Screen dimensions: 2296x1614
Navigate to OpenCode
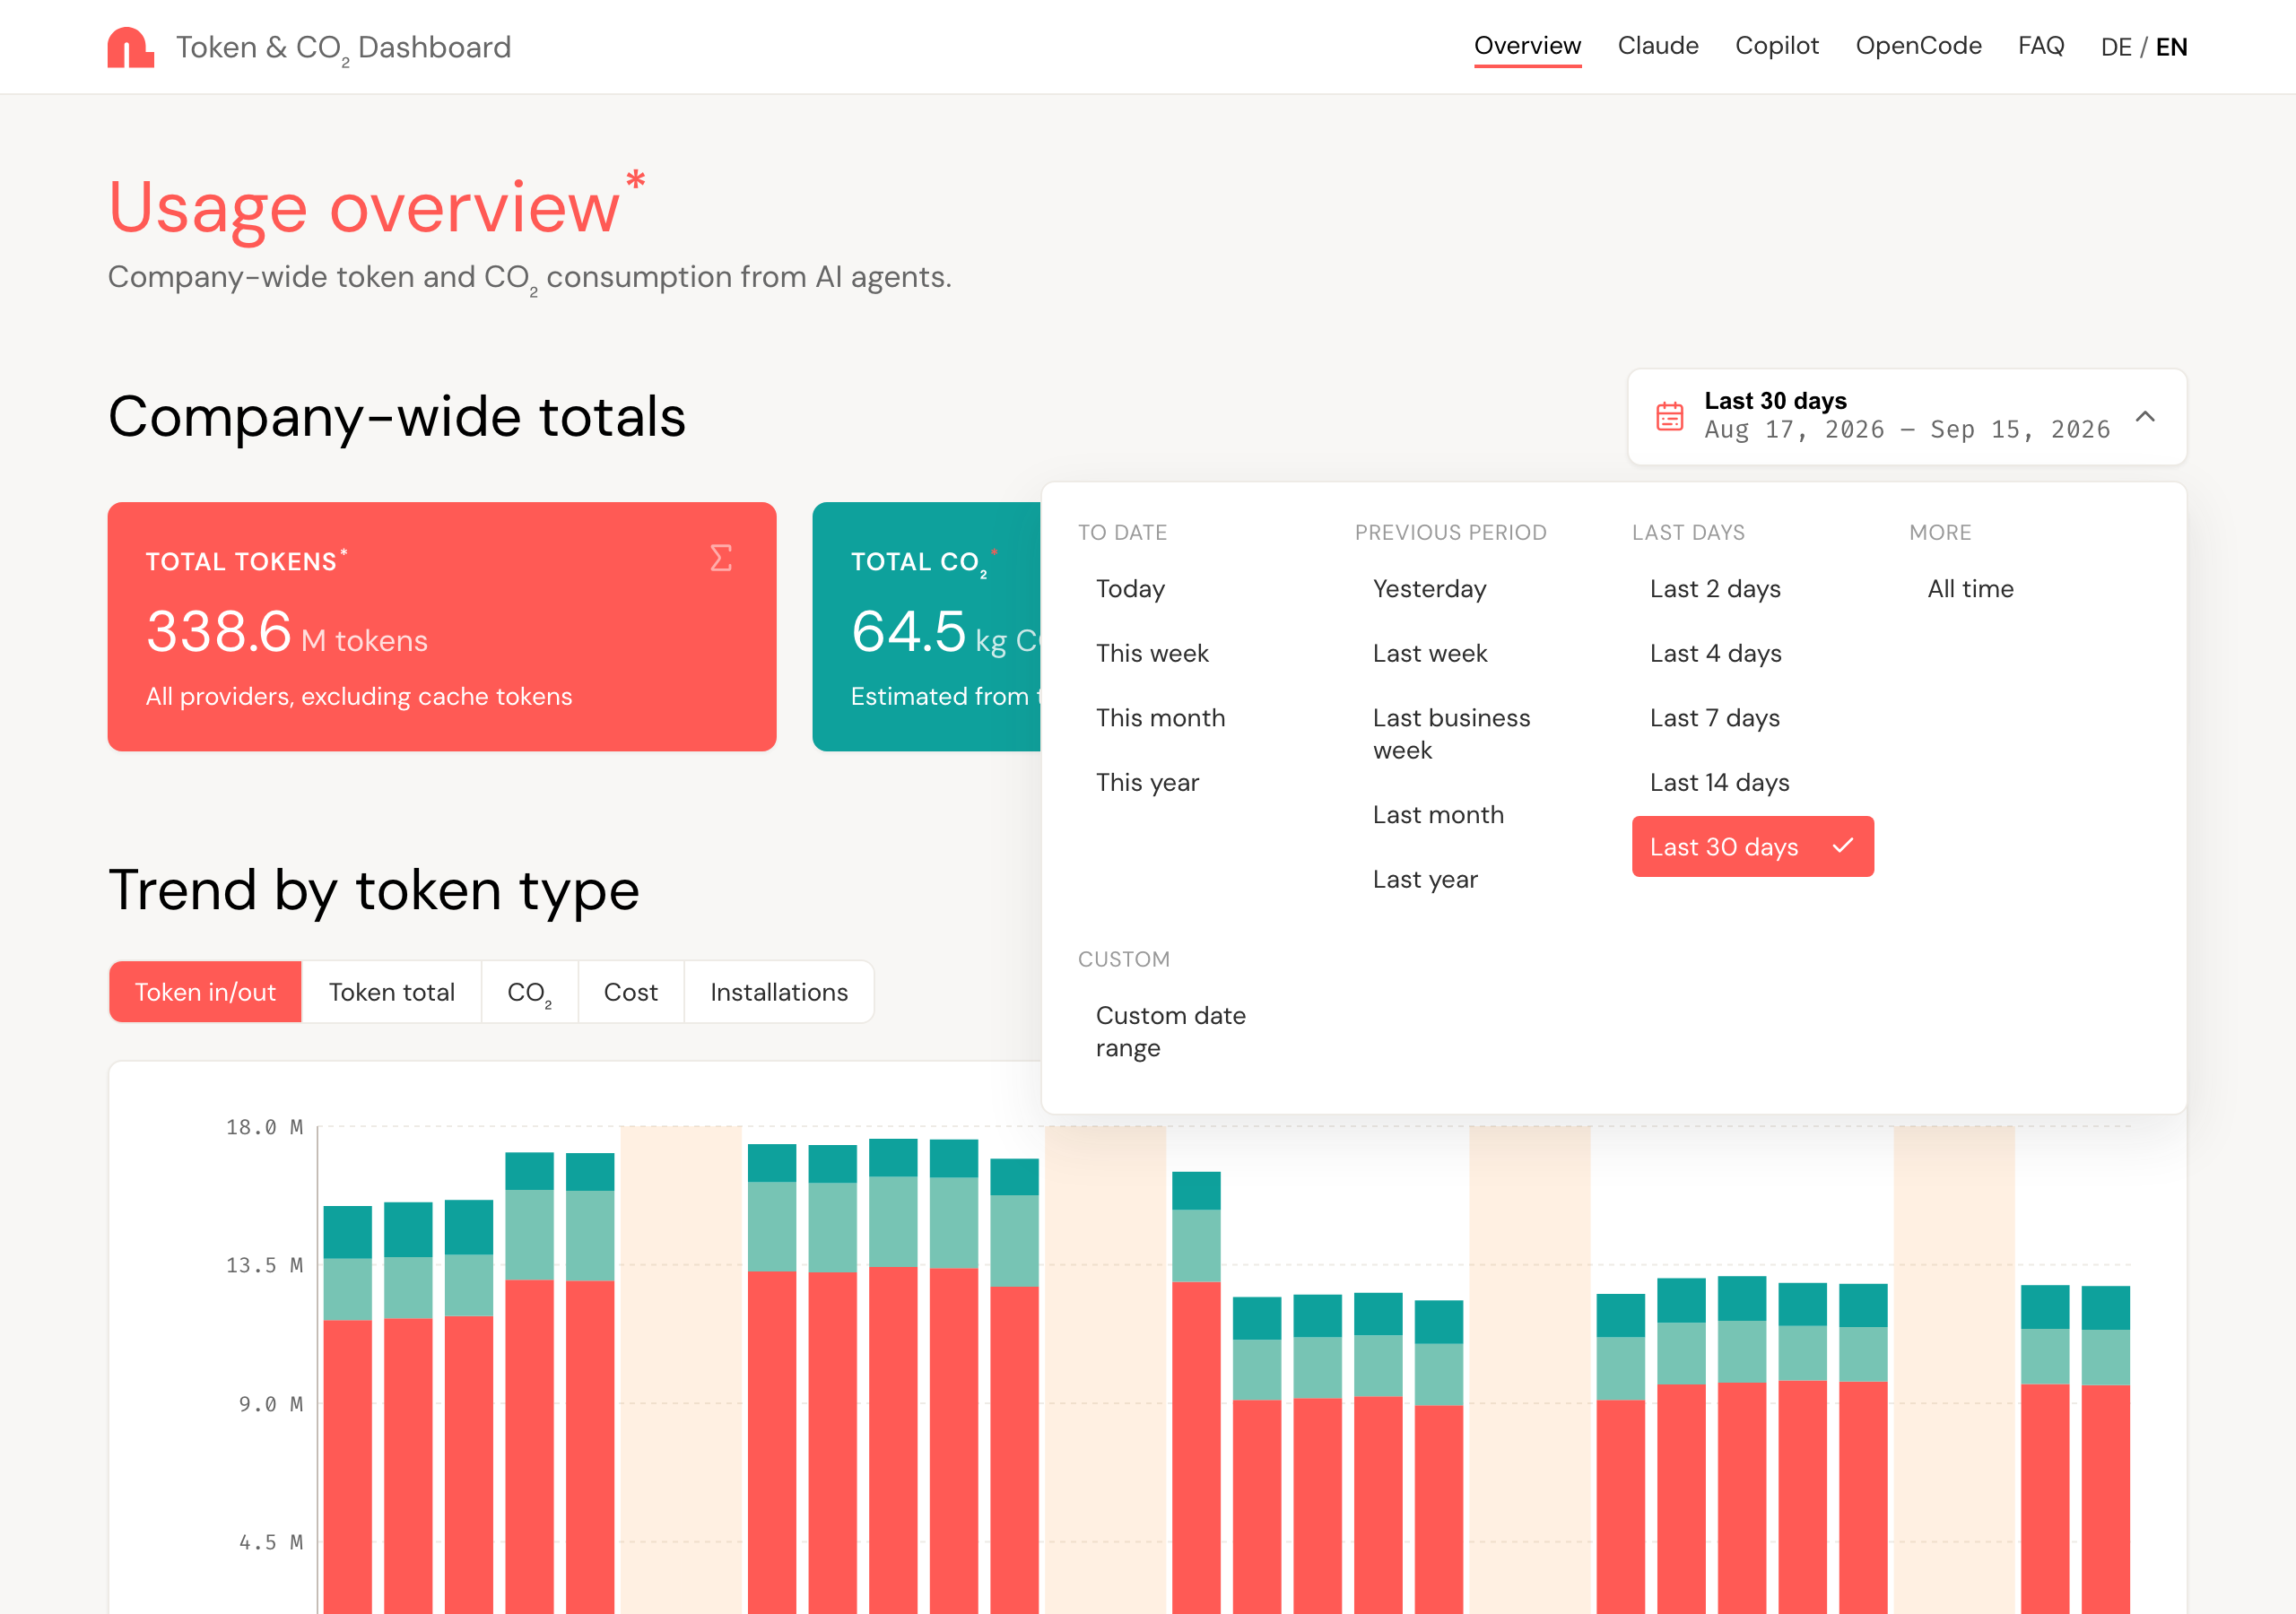(1918, 46)
